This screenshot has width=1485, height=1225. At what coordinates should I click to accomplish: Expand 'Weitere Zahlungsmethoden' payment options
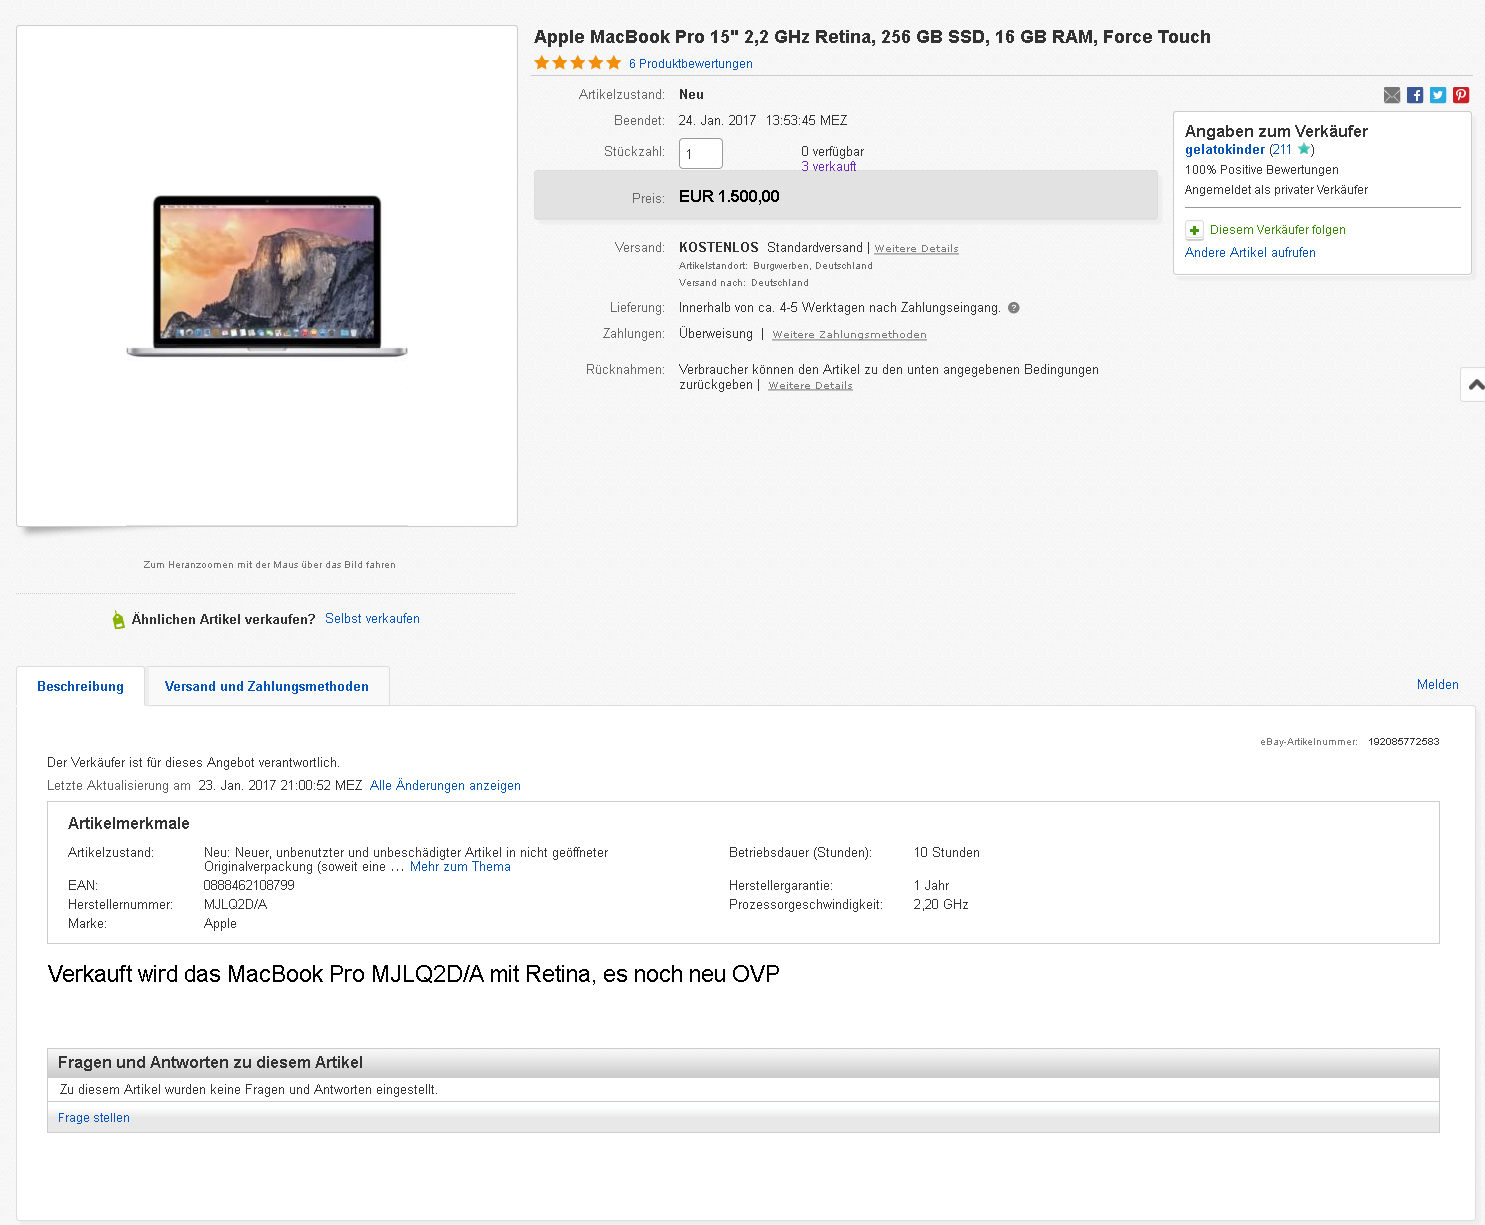coord(849,335)
